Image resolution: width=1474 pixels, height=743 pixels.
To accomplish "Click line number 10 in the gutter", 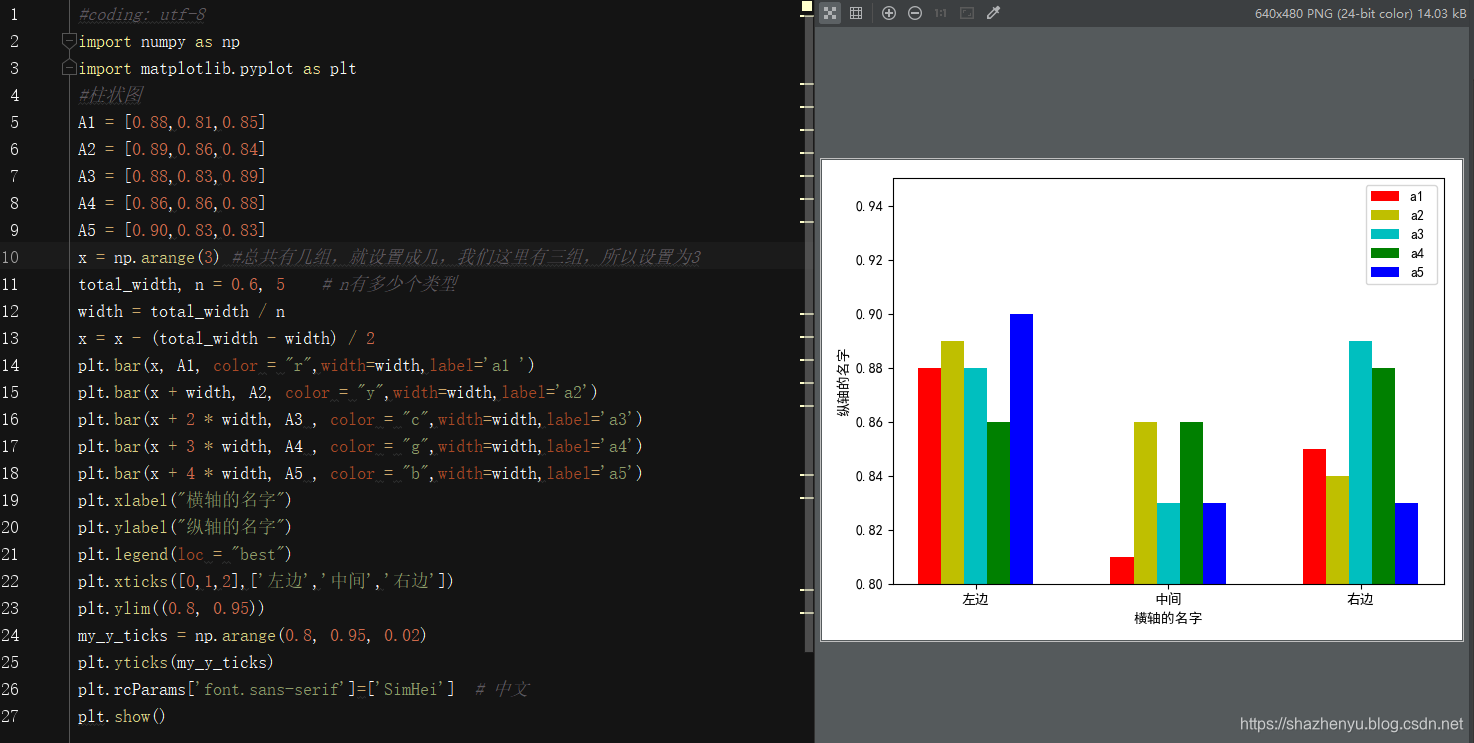I will pyautogui.click(x=11, y=257).
